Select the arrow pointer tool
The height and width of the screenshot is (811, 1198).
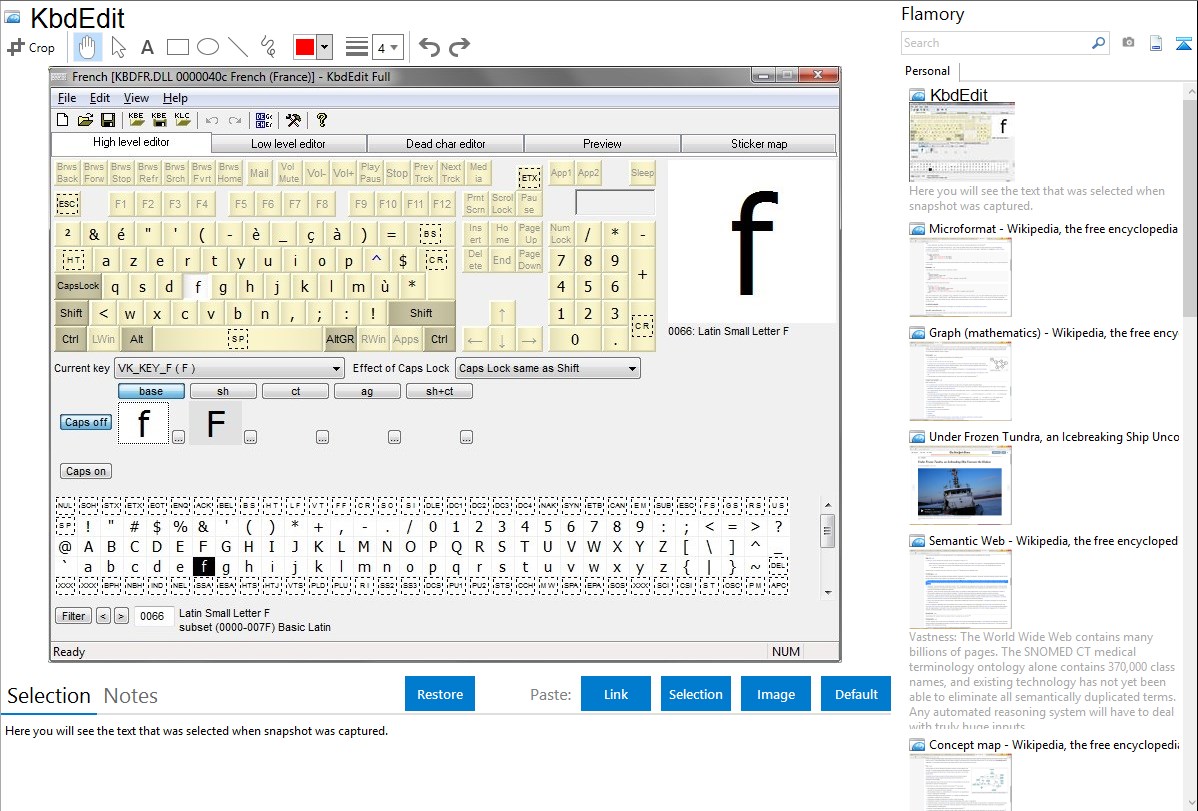point(118,47)
